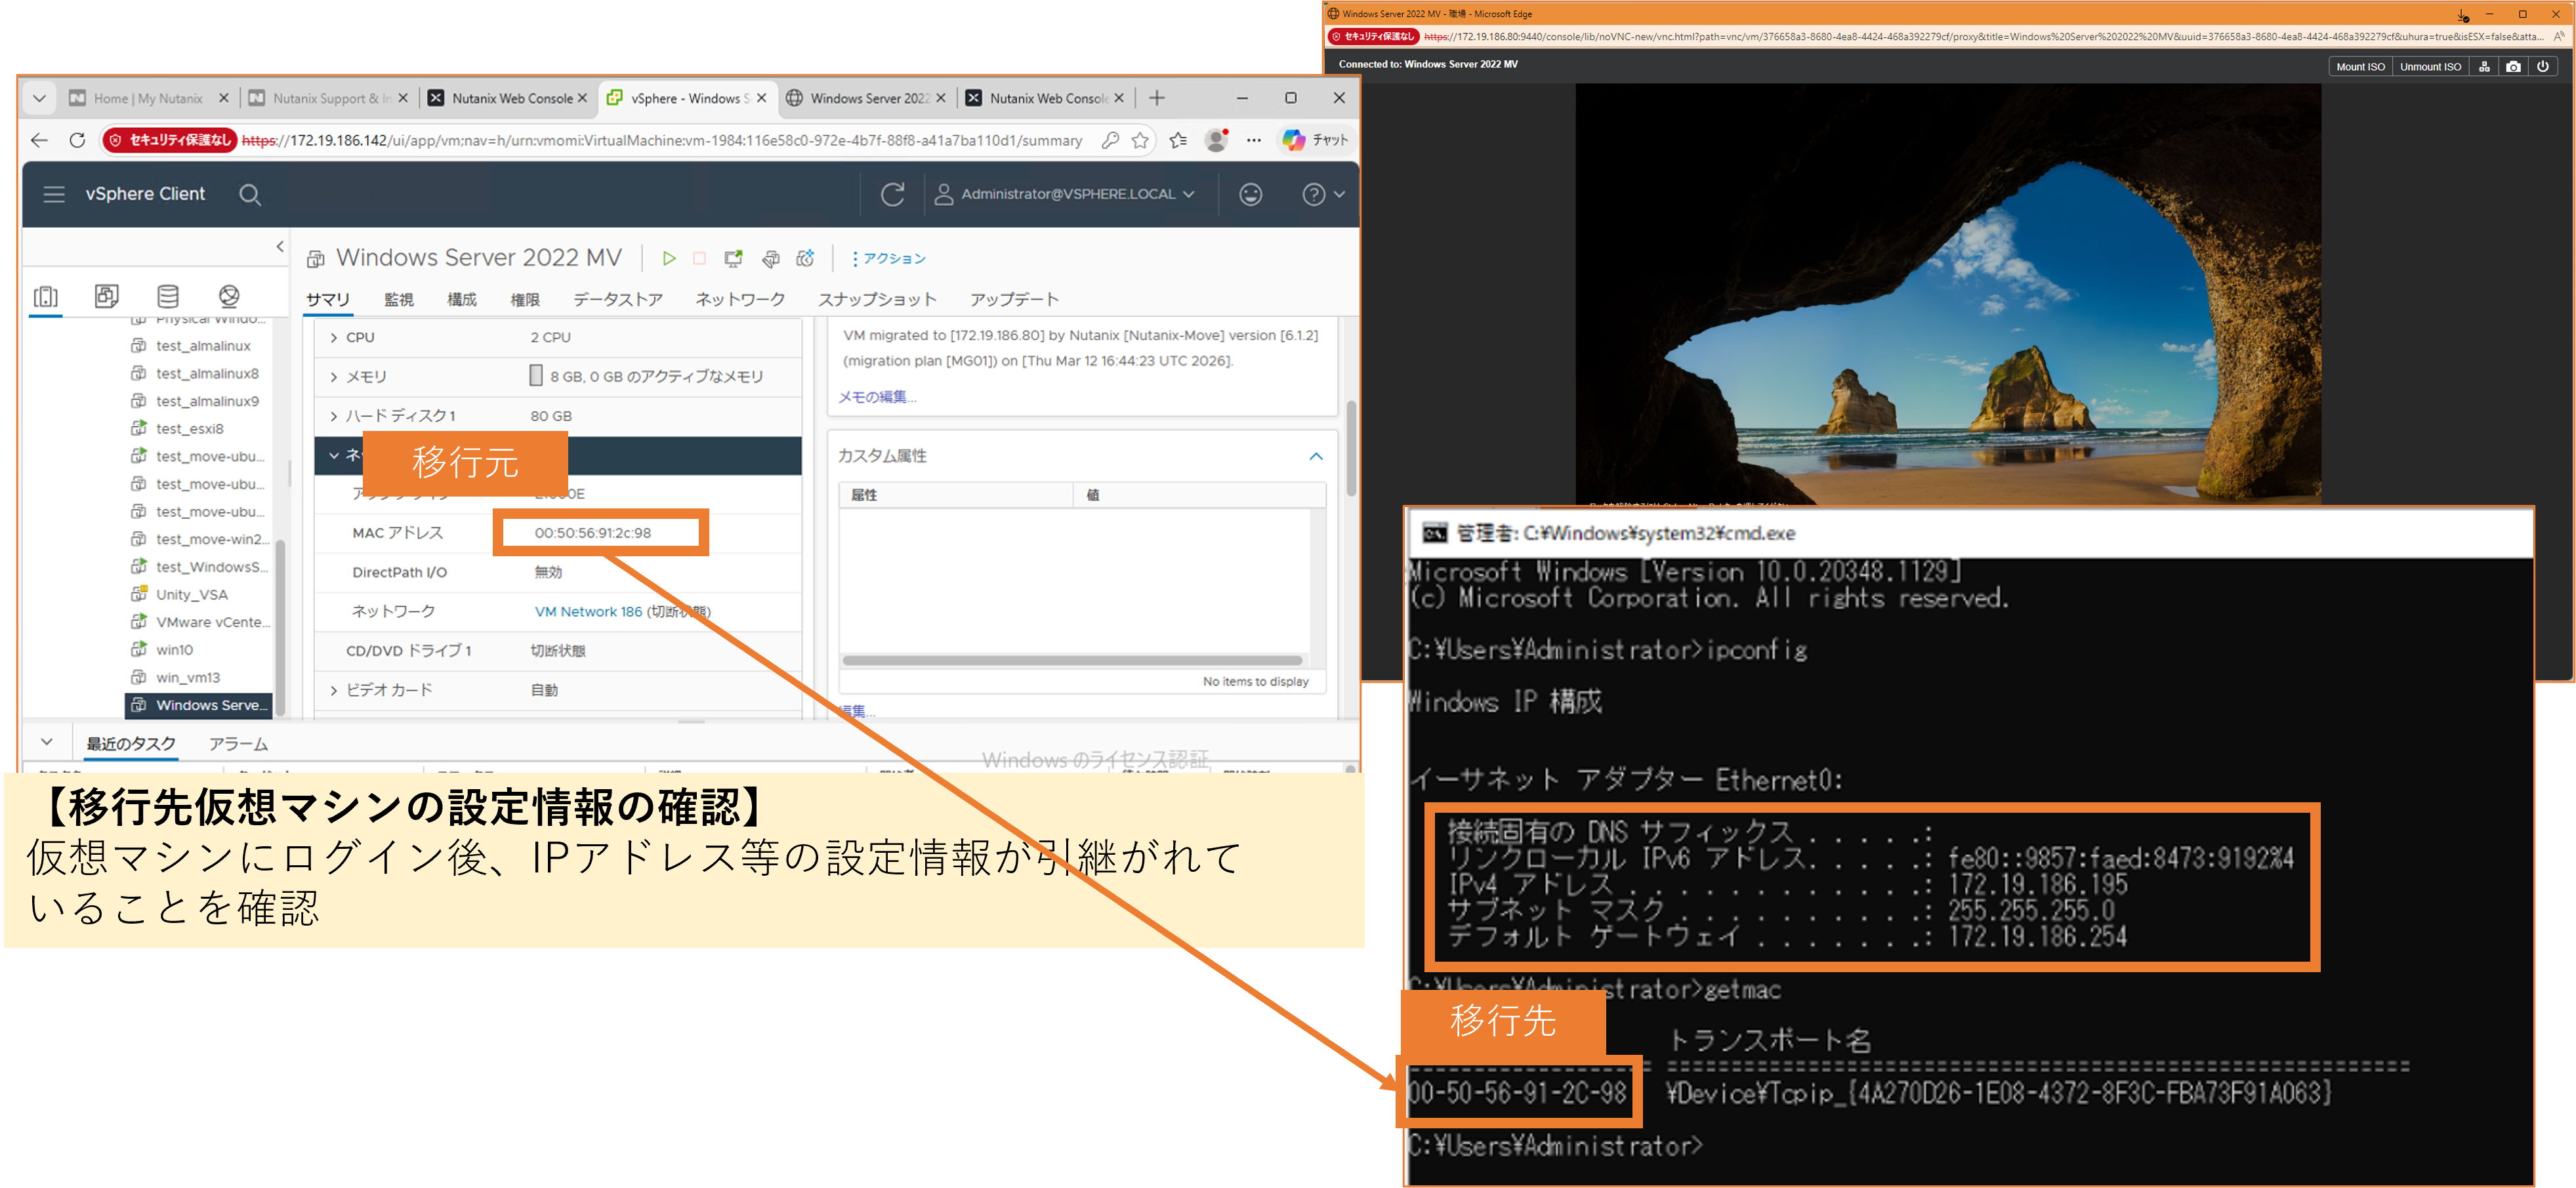Open the browser favorites list icon

pos(1179,140)
